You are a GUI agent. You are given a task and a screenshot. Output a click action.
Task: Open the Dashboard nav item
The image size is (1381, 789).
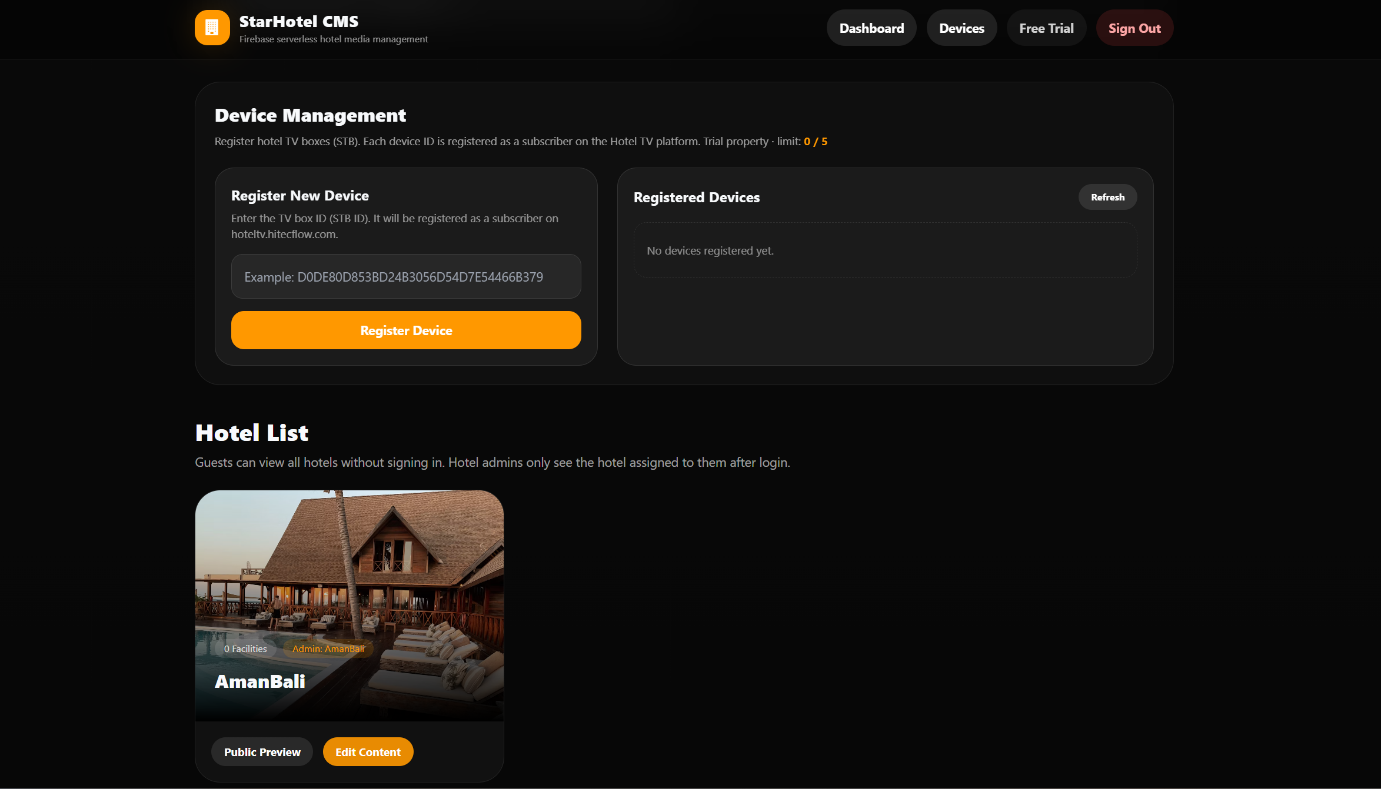(871, 28)
